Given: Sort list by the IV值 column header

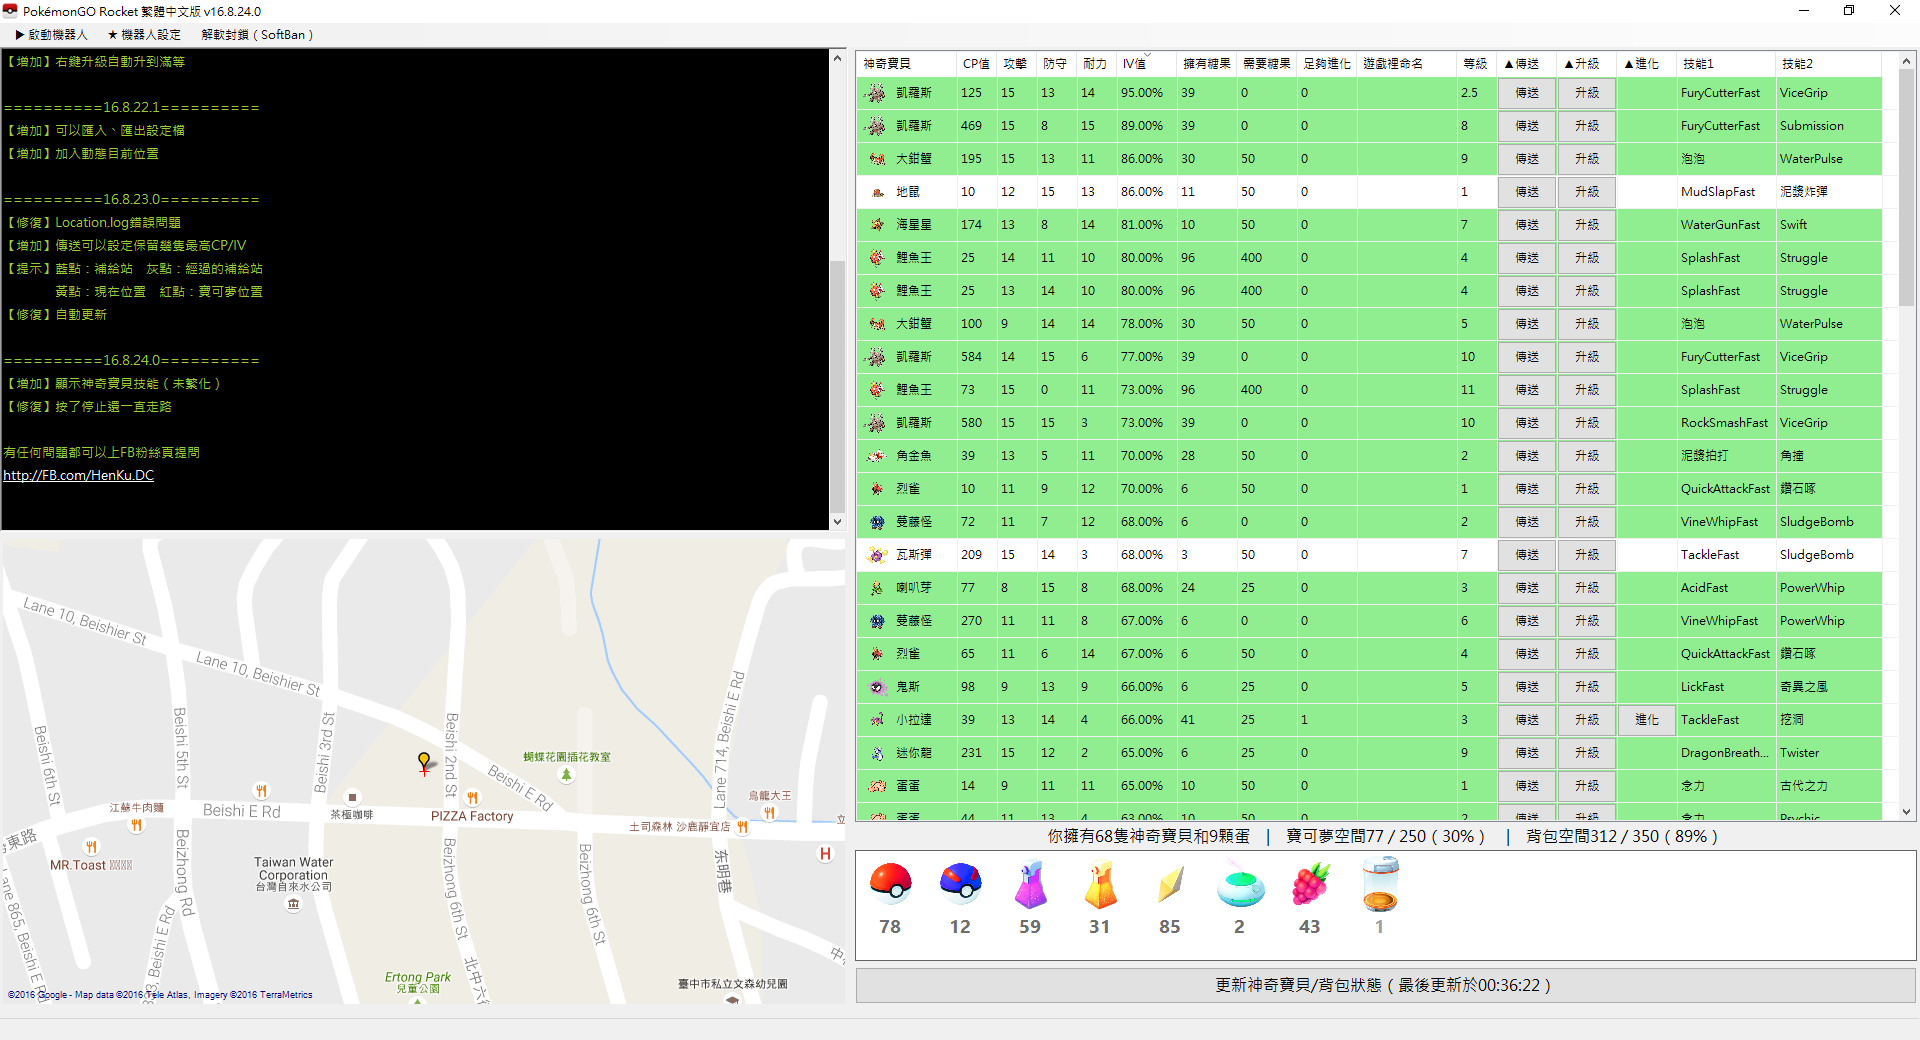Looking at the screenshot, I should click(x=1134, y=63).
